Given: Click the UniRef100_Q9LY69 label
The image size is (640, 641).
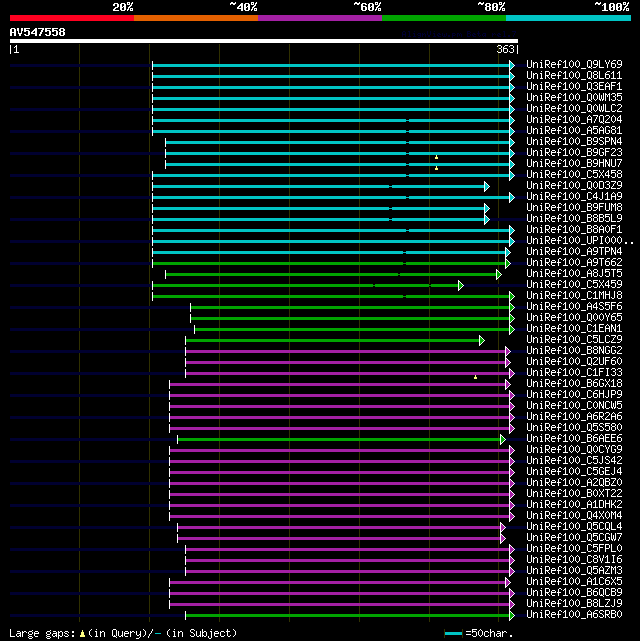Looking at the screenshot, I should click(574, 65).
